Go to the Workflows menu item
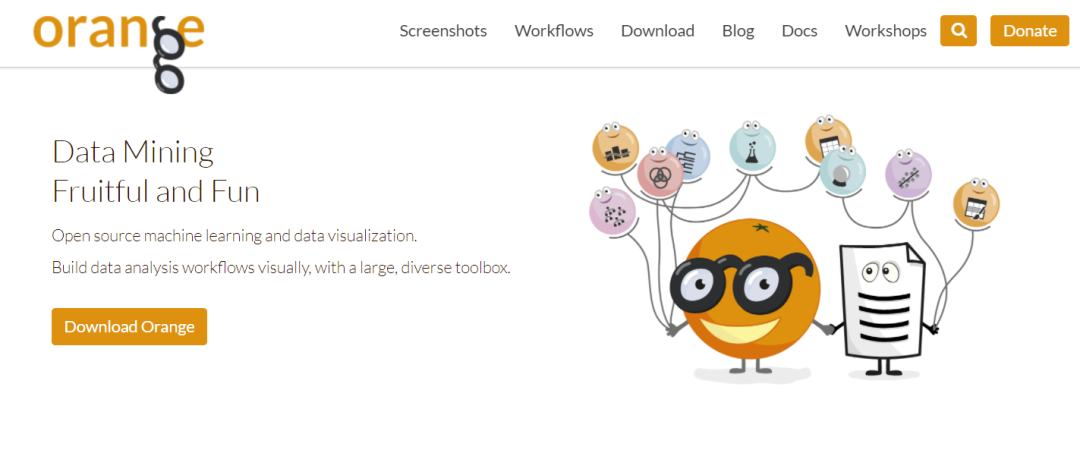The image size is (1080, 453). coord(554,31)
